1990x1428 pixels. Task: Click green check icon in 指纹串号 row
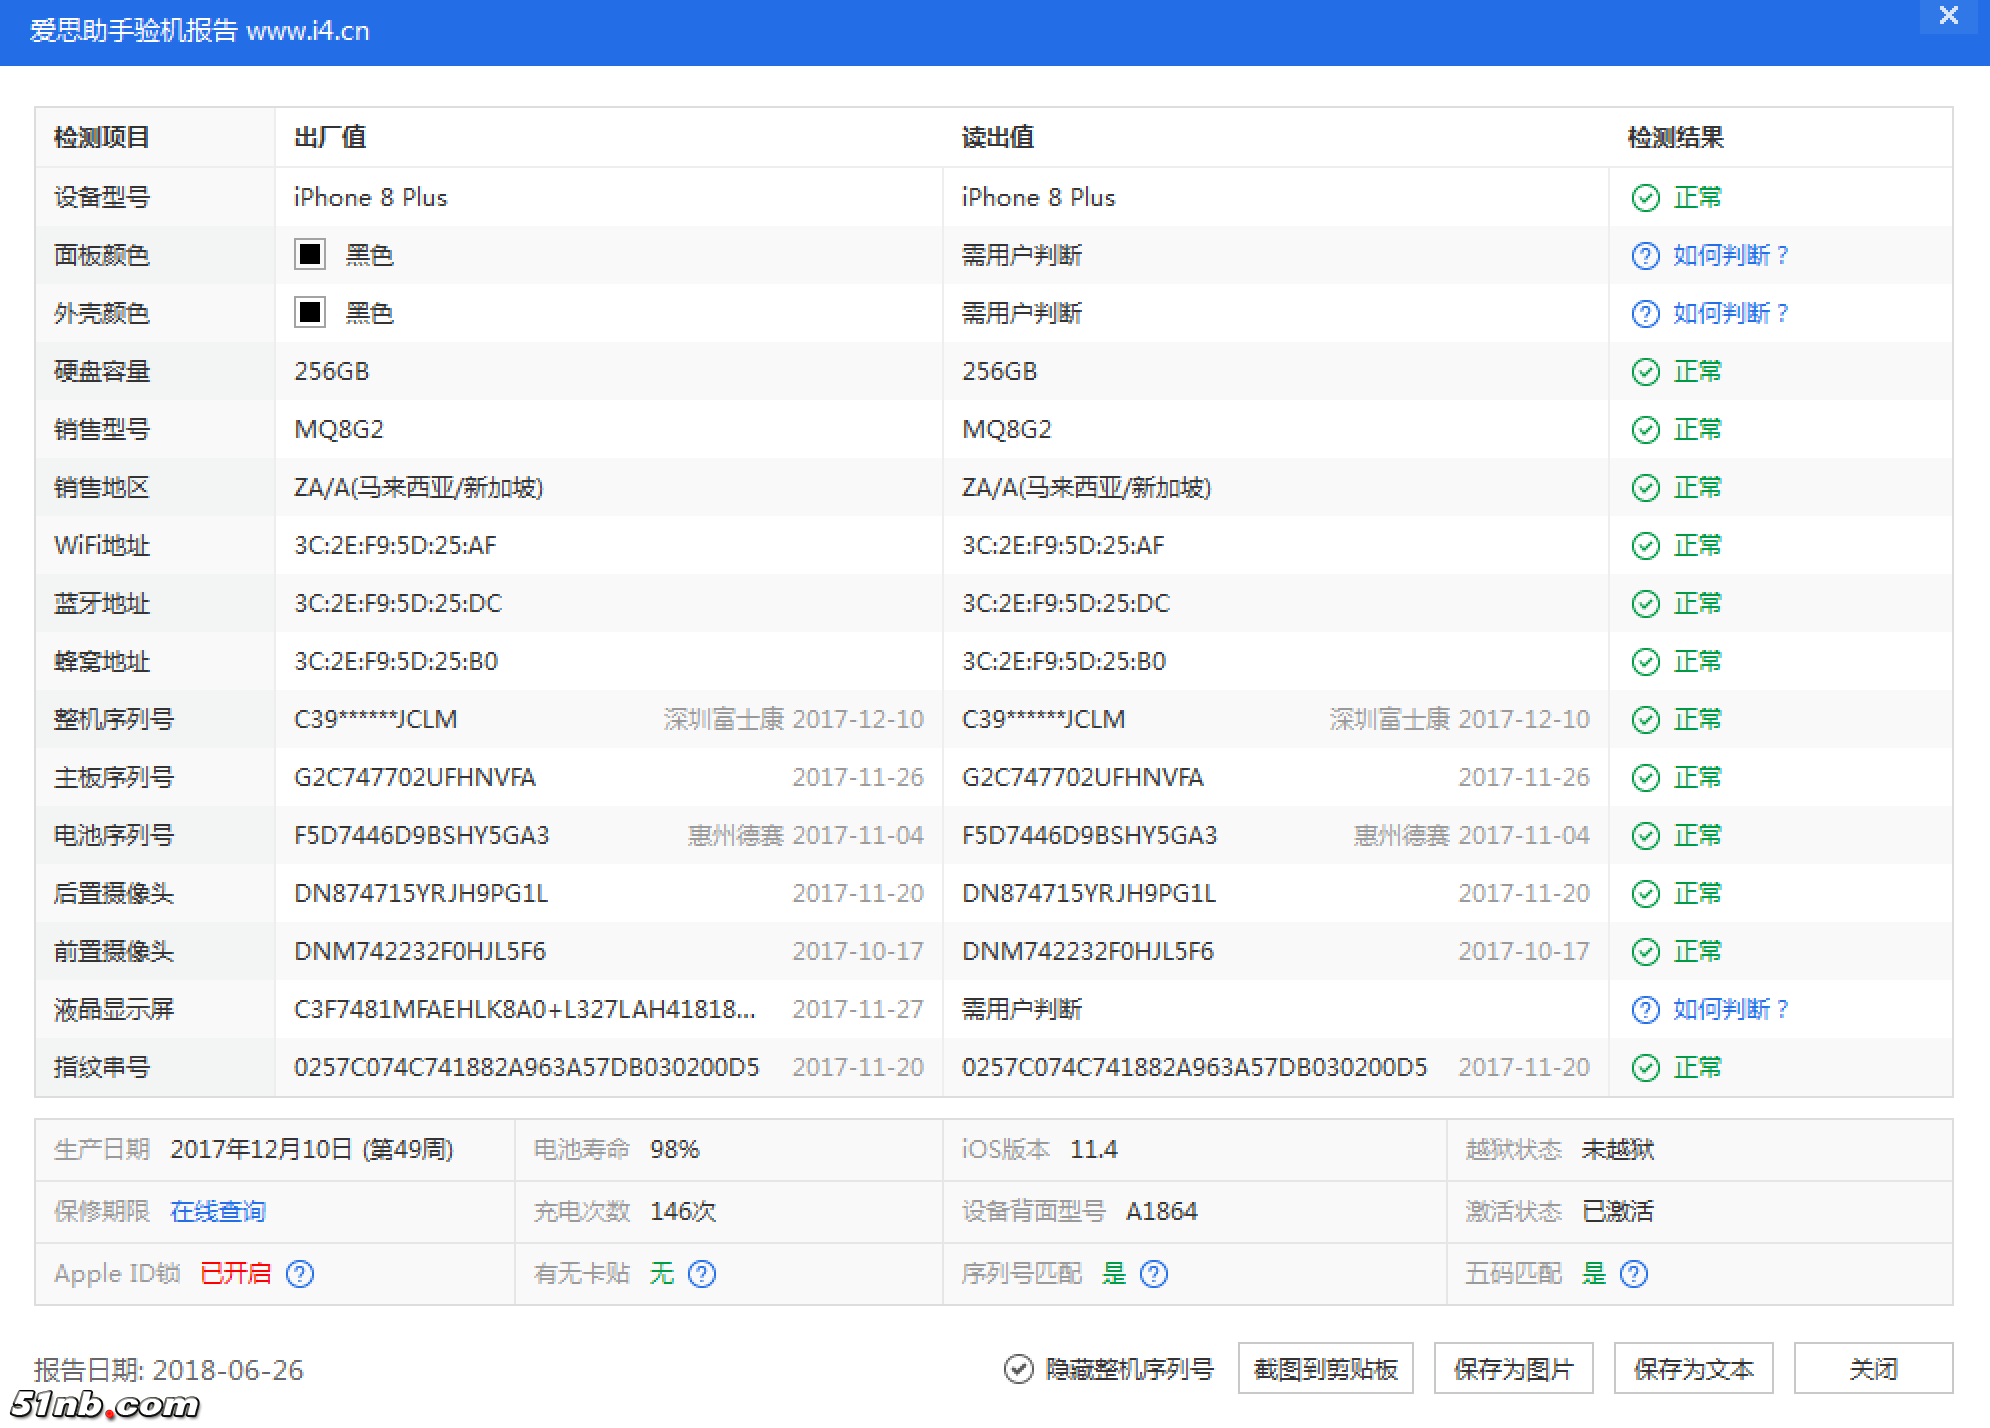(x=1645, y=1068)
